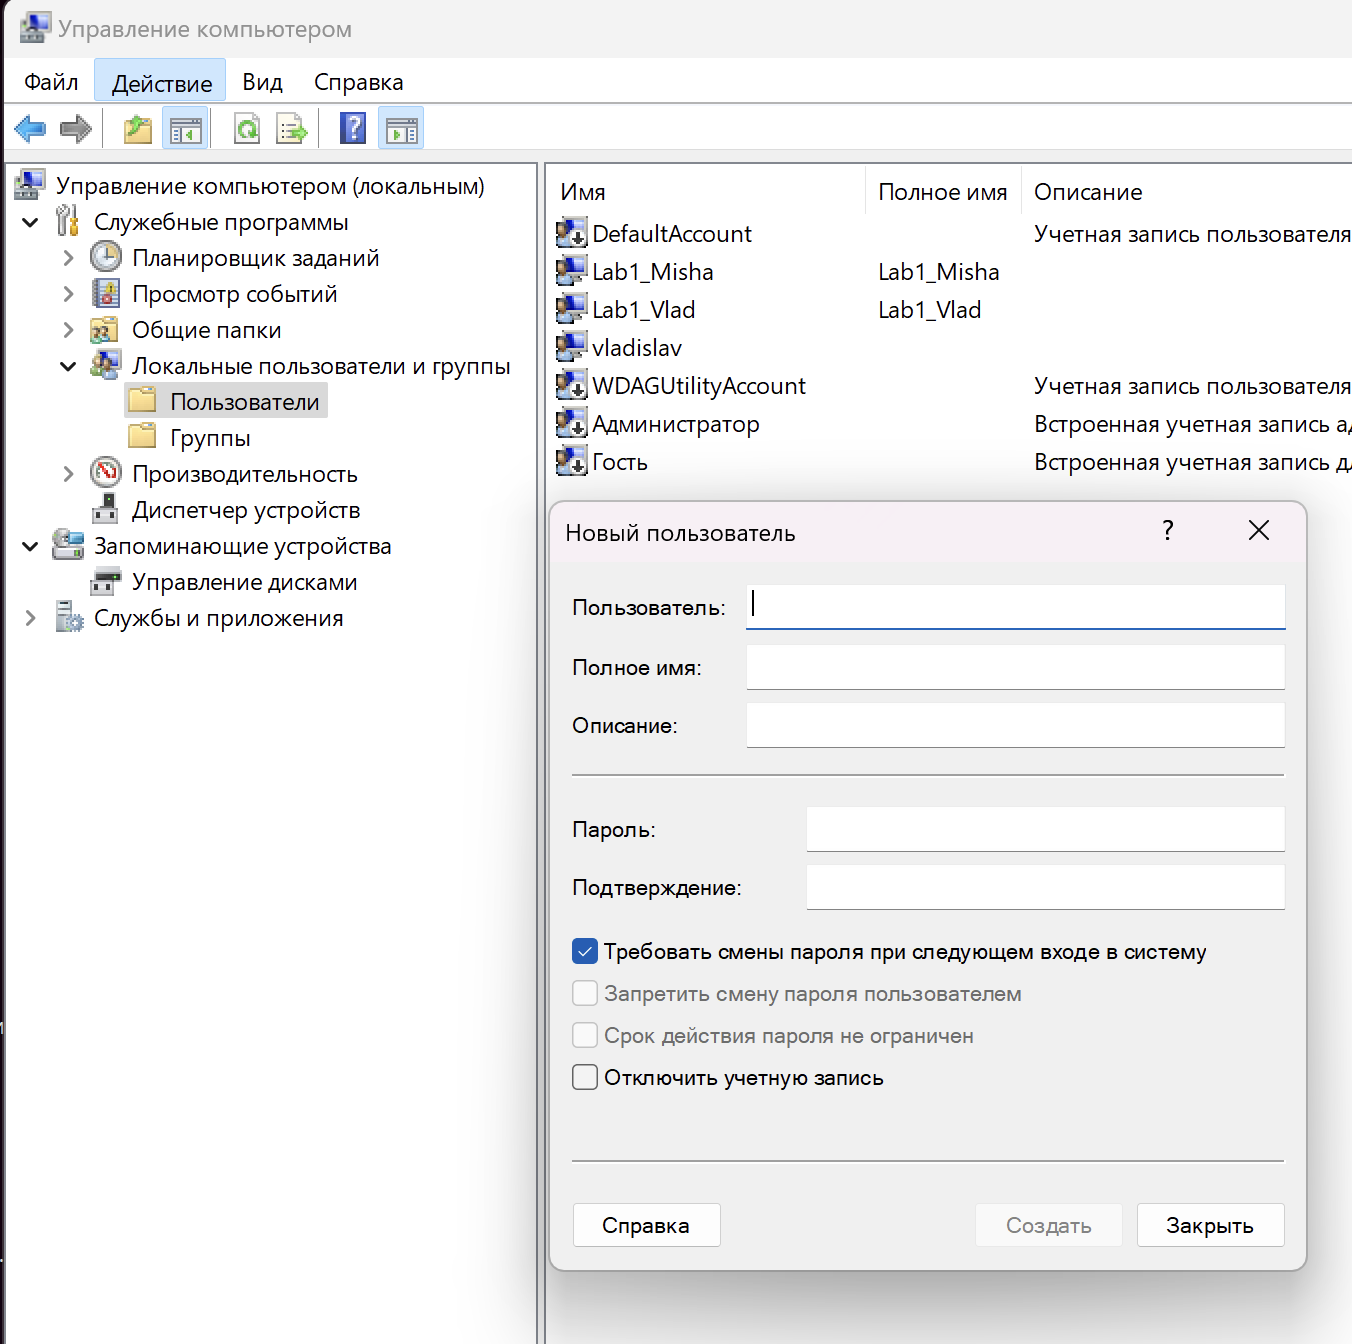The width and height of the screenshot is (1352, 1344).
Task: Expand the 'Службы и приложения' node
Action: pos(31,618)
